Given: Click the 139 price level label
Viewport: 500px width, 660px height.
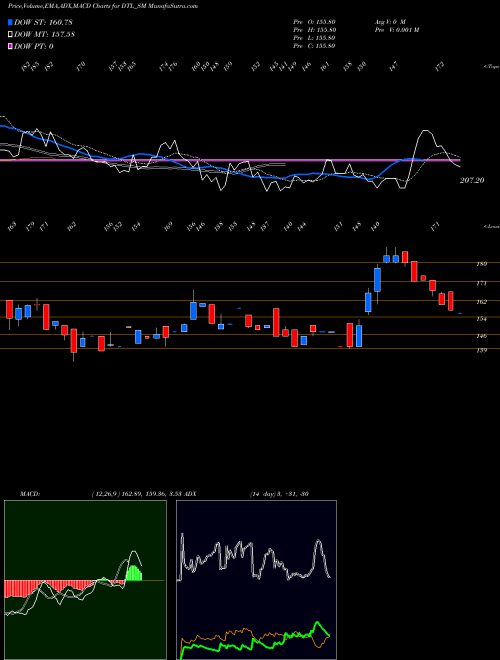Looking at the screenshot, I should pos(481,350).
